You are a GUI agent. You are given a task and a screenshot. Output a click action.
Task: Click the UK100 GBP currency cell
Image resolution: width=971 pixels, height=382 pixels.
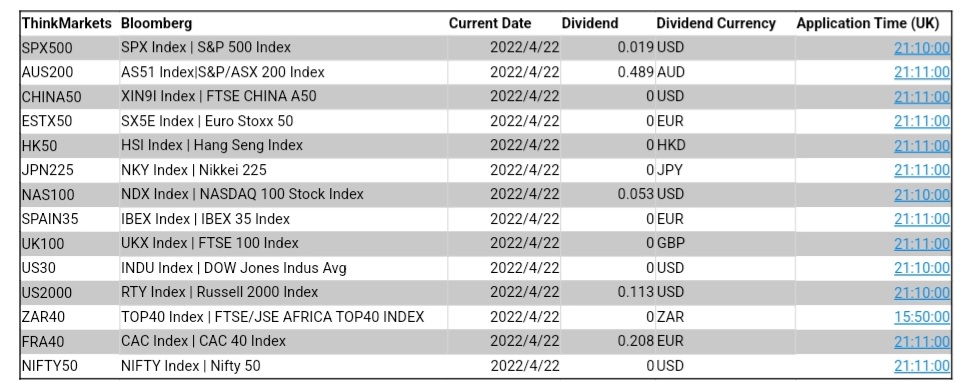point(725,243)
